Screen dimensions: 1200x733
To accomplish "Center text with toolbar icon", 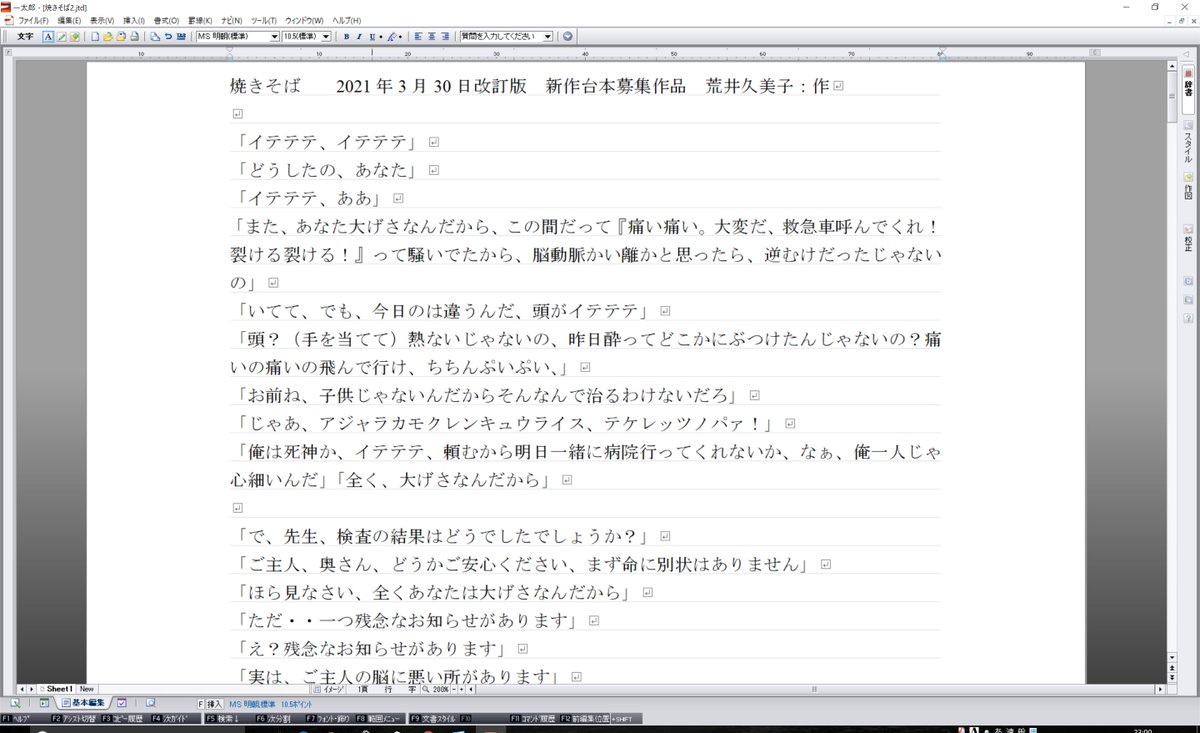I will [431, 37].
